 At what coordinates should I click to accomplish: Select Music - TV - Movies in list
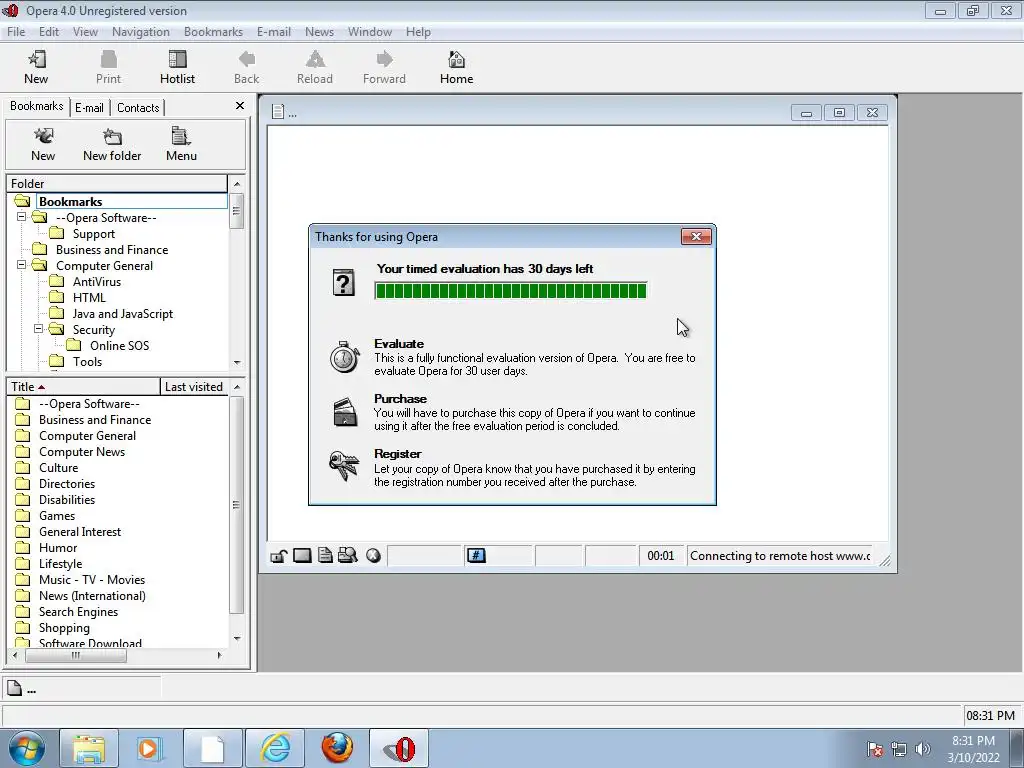click(x=92, y=580)
